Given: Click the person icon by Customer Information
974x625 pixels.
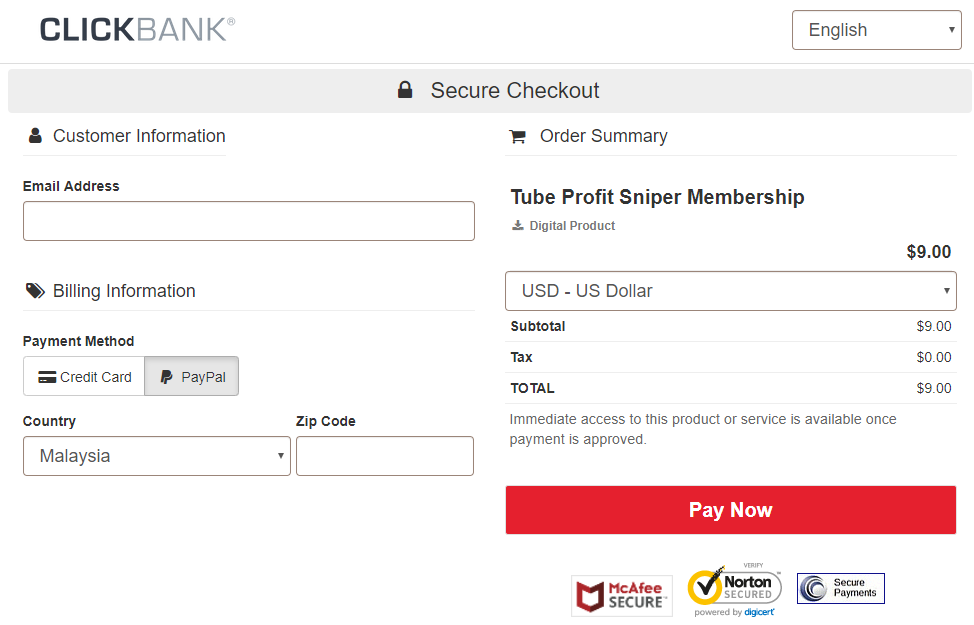Looking at the screenshot, I should 35,135.
